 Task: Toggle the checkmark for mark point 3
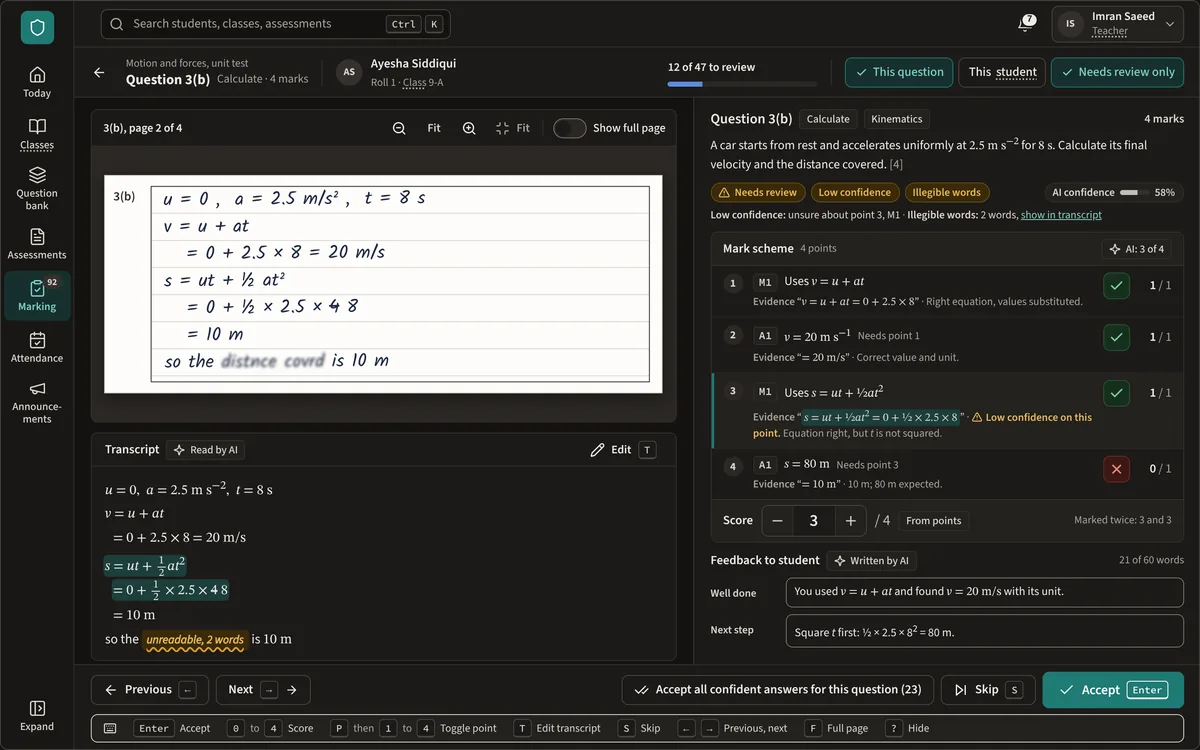[1117, 393]
